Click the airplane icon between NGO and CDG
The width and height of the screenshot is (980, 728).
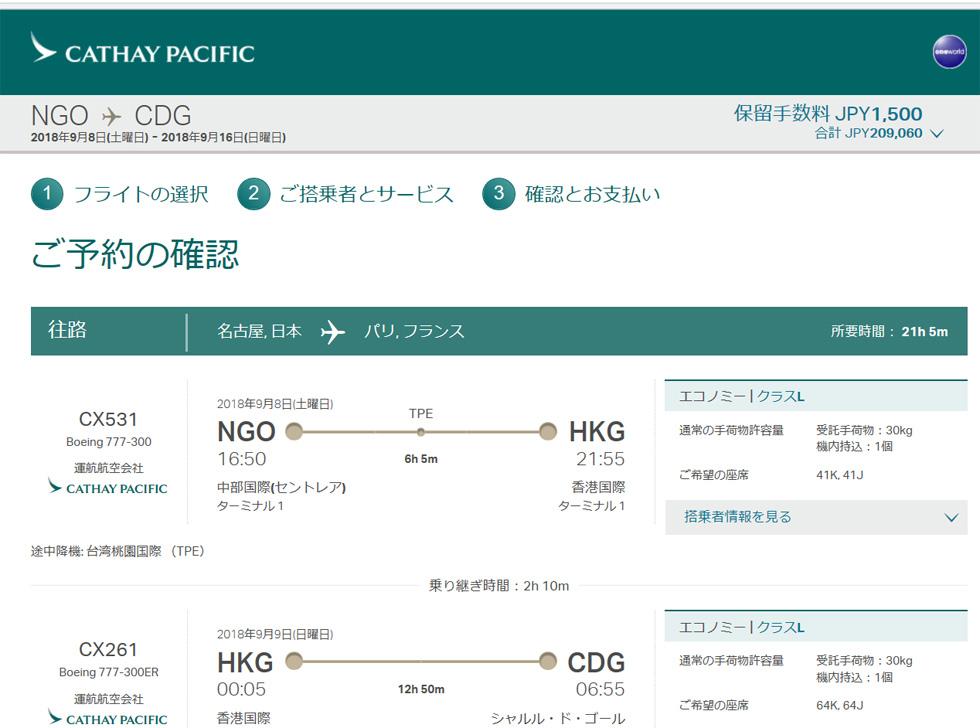112,116
